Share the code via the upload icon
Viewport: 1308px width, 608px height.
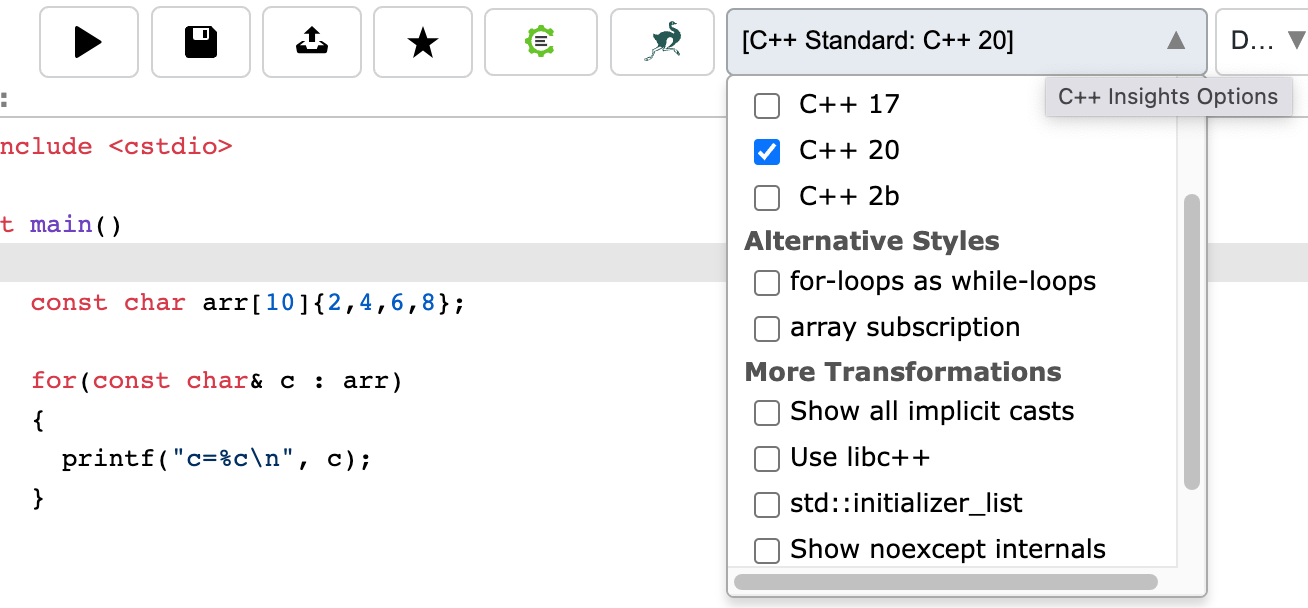pyautogui.click(x=311, y=42)
